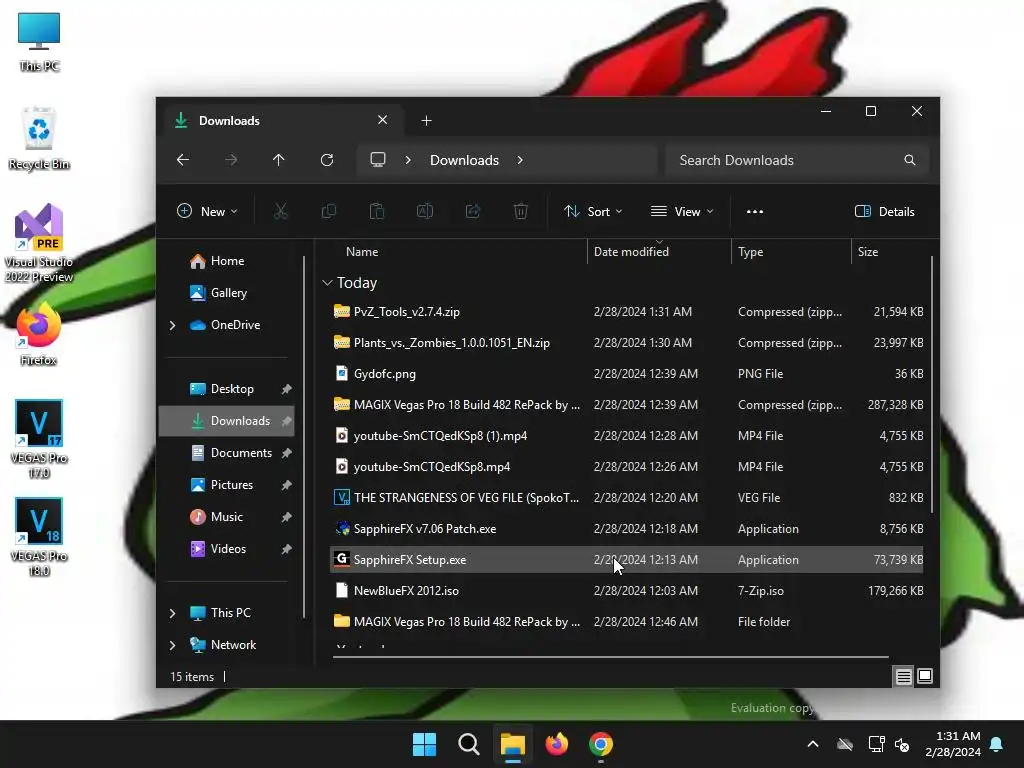Switch to details list view icon
This screenshot has height=768, width=1024.
pyautogui.click(x=903, y=676)
